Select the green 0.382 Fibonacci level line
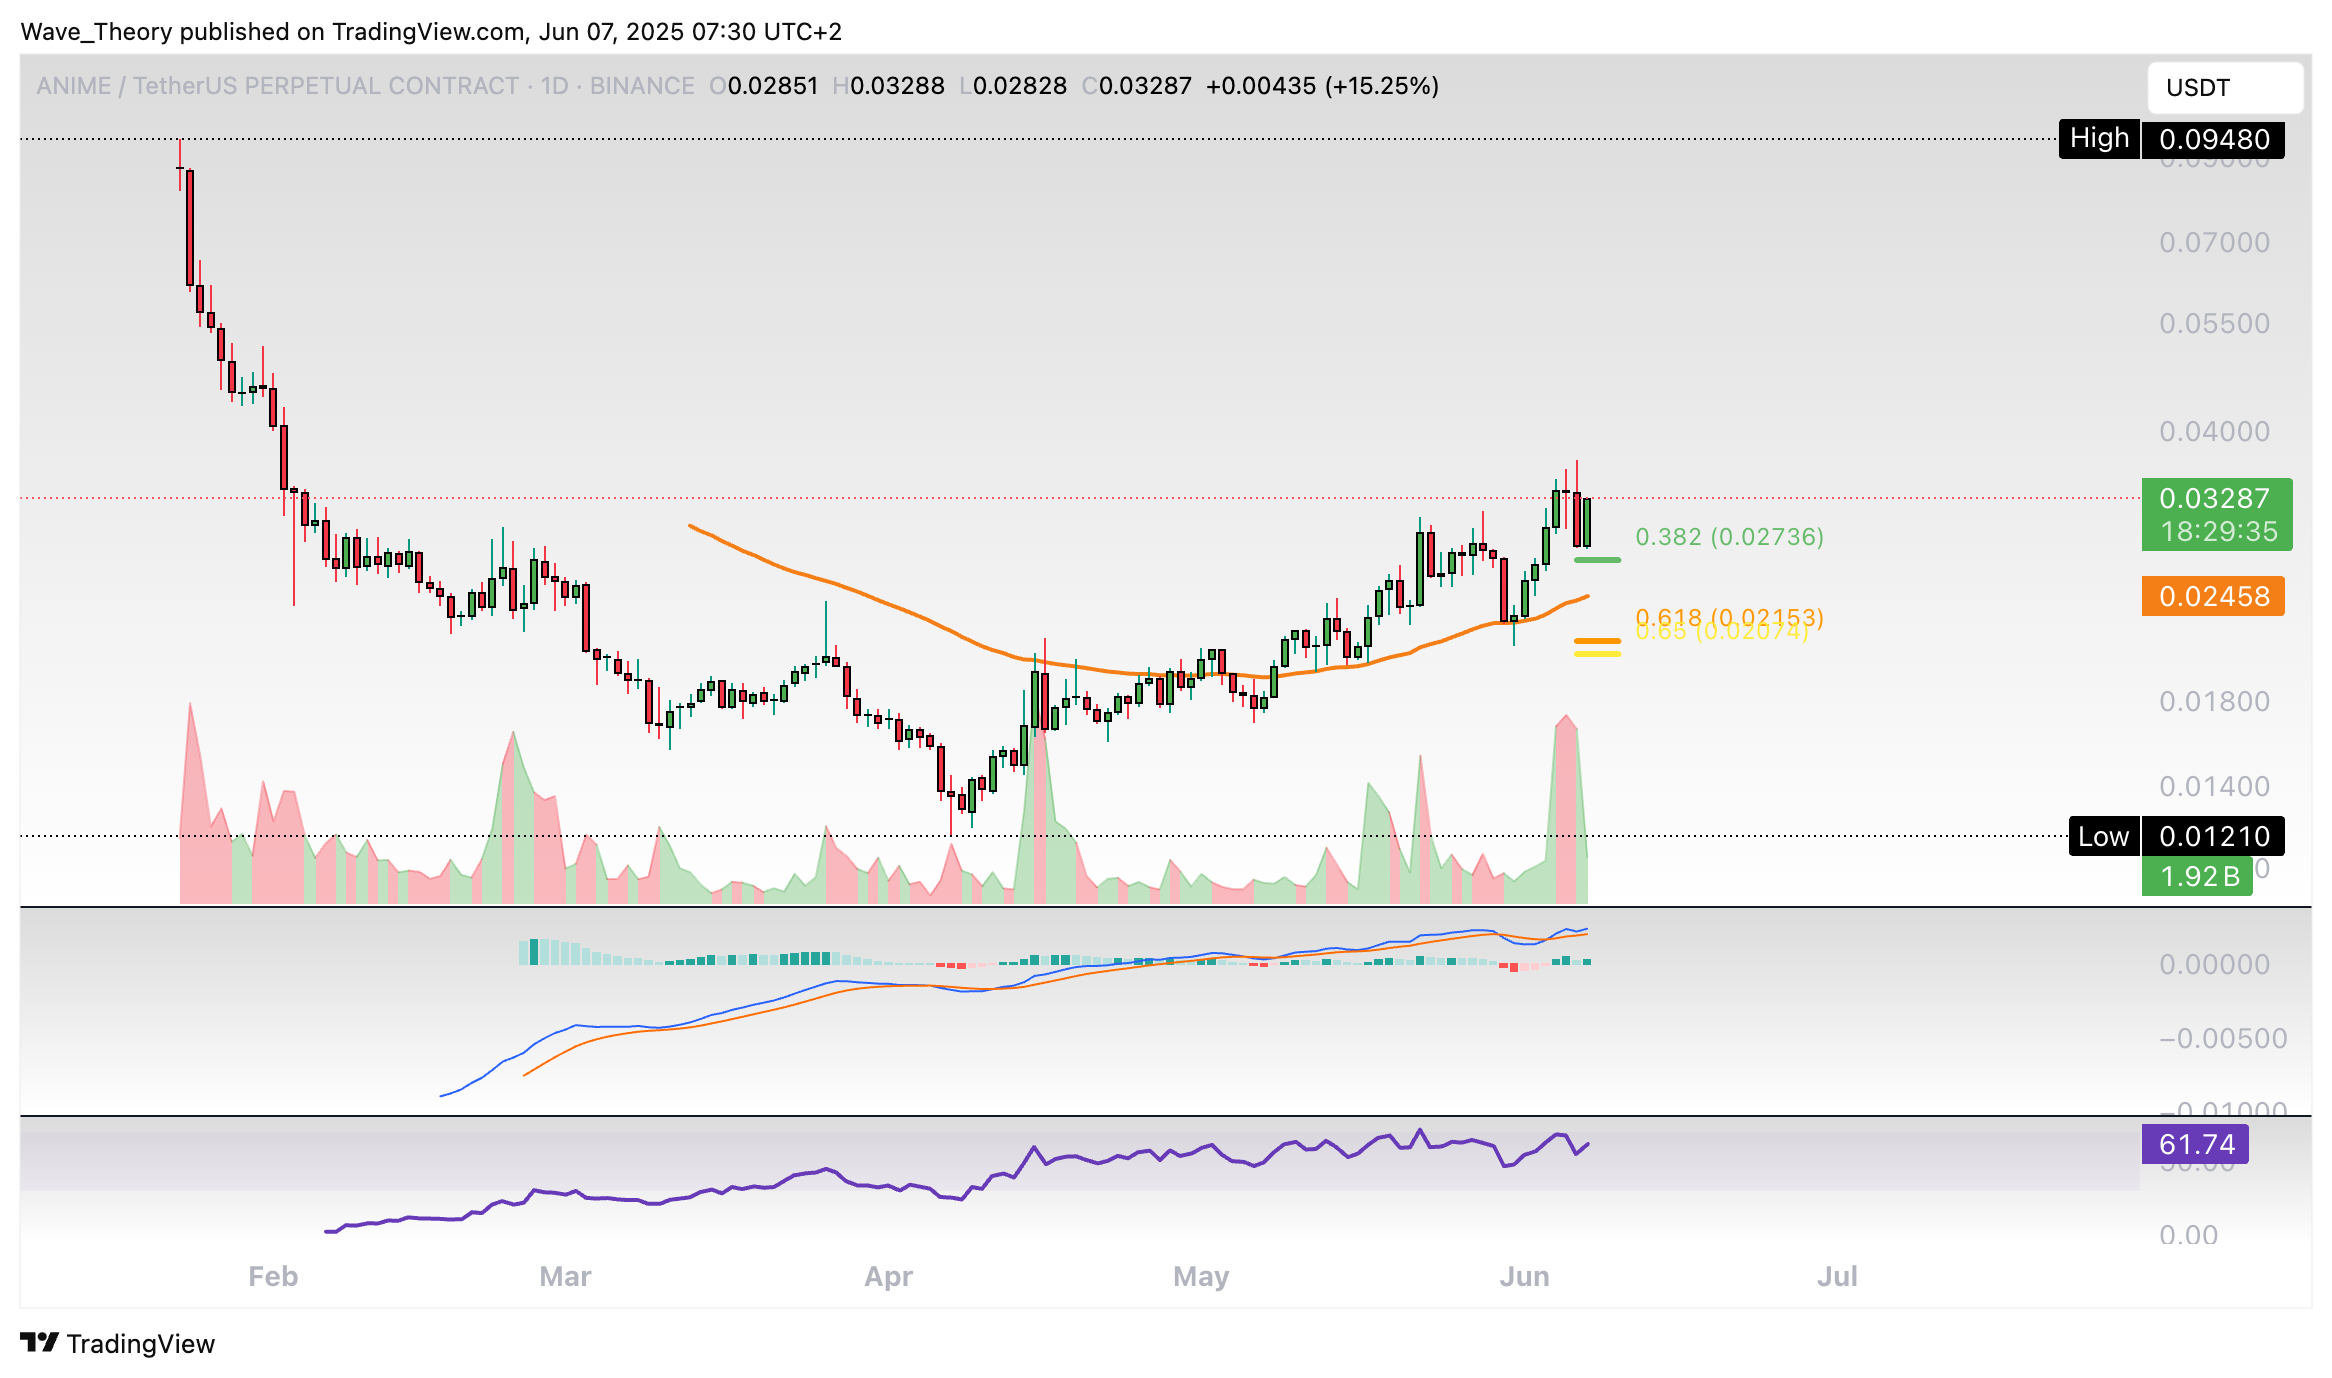Screen dimensions: 2332x1378 (1597, 560)
